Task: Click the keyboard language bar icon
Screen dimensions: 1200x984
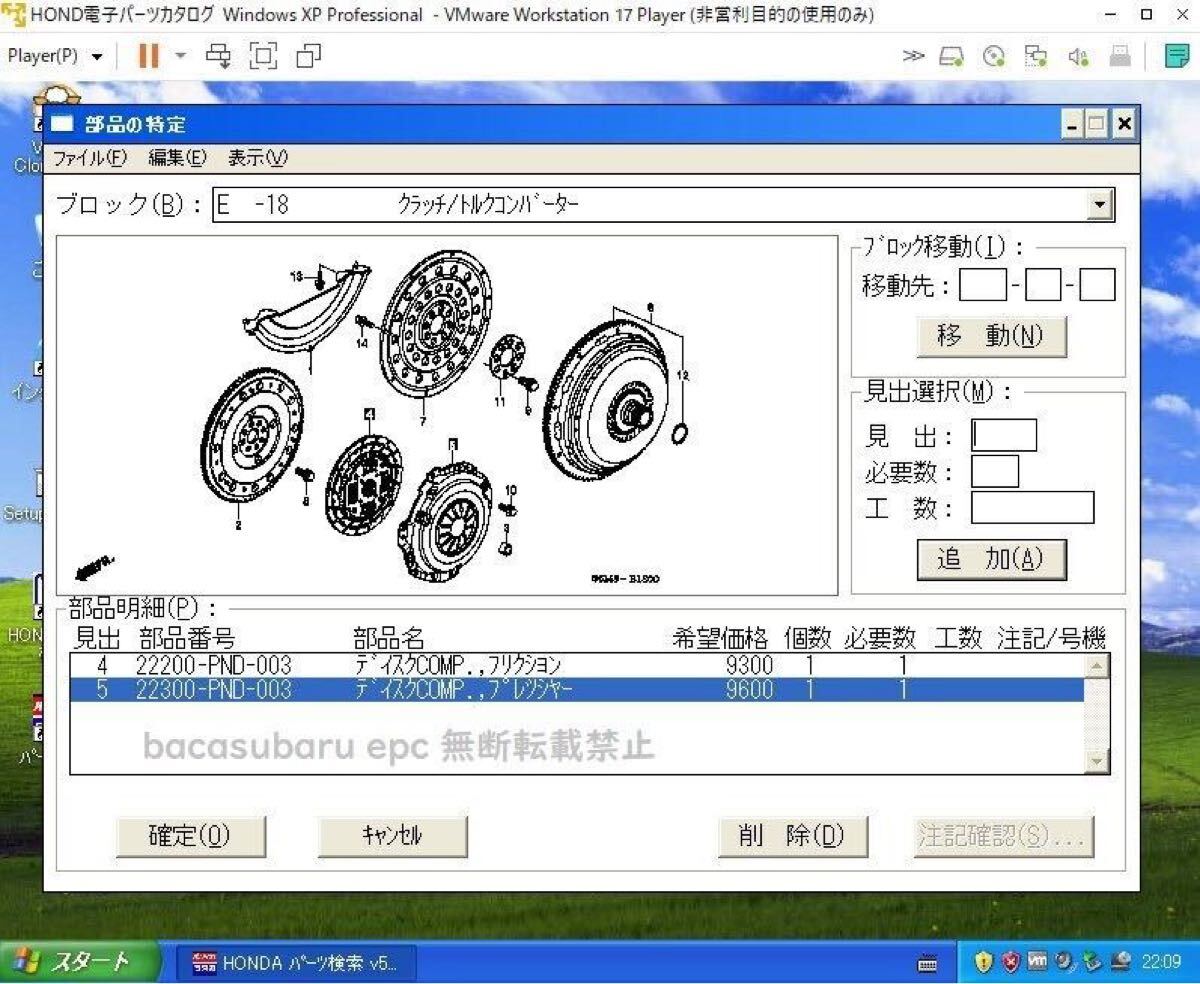Action: 927,963
